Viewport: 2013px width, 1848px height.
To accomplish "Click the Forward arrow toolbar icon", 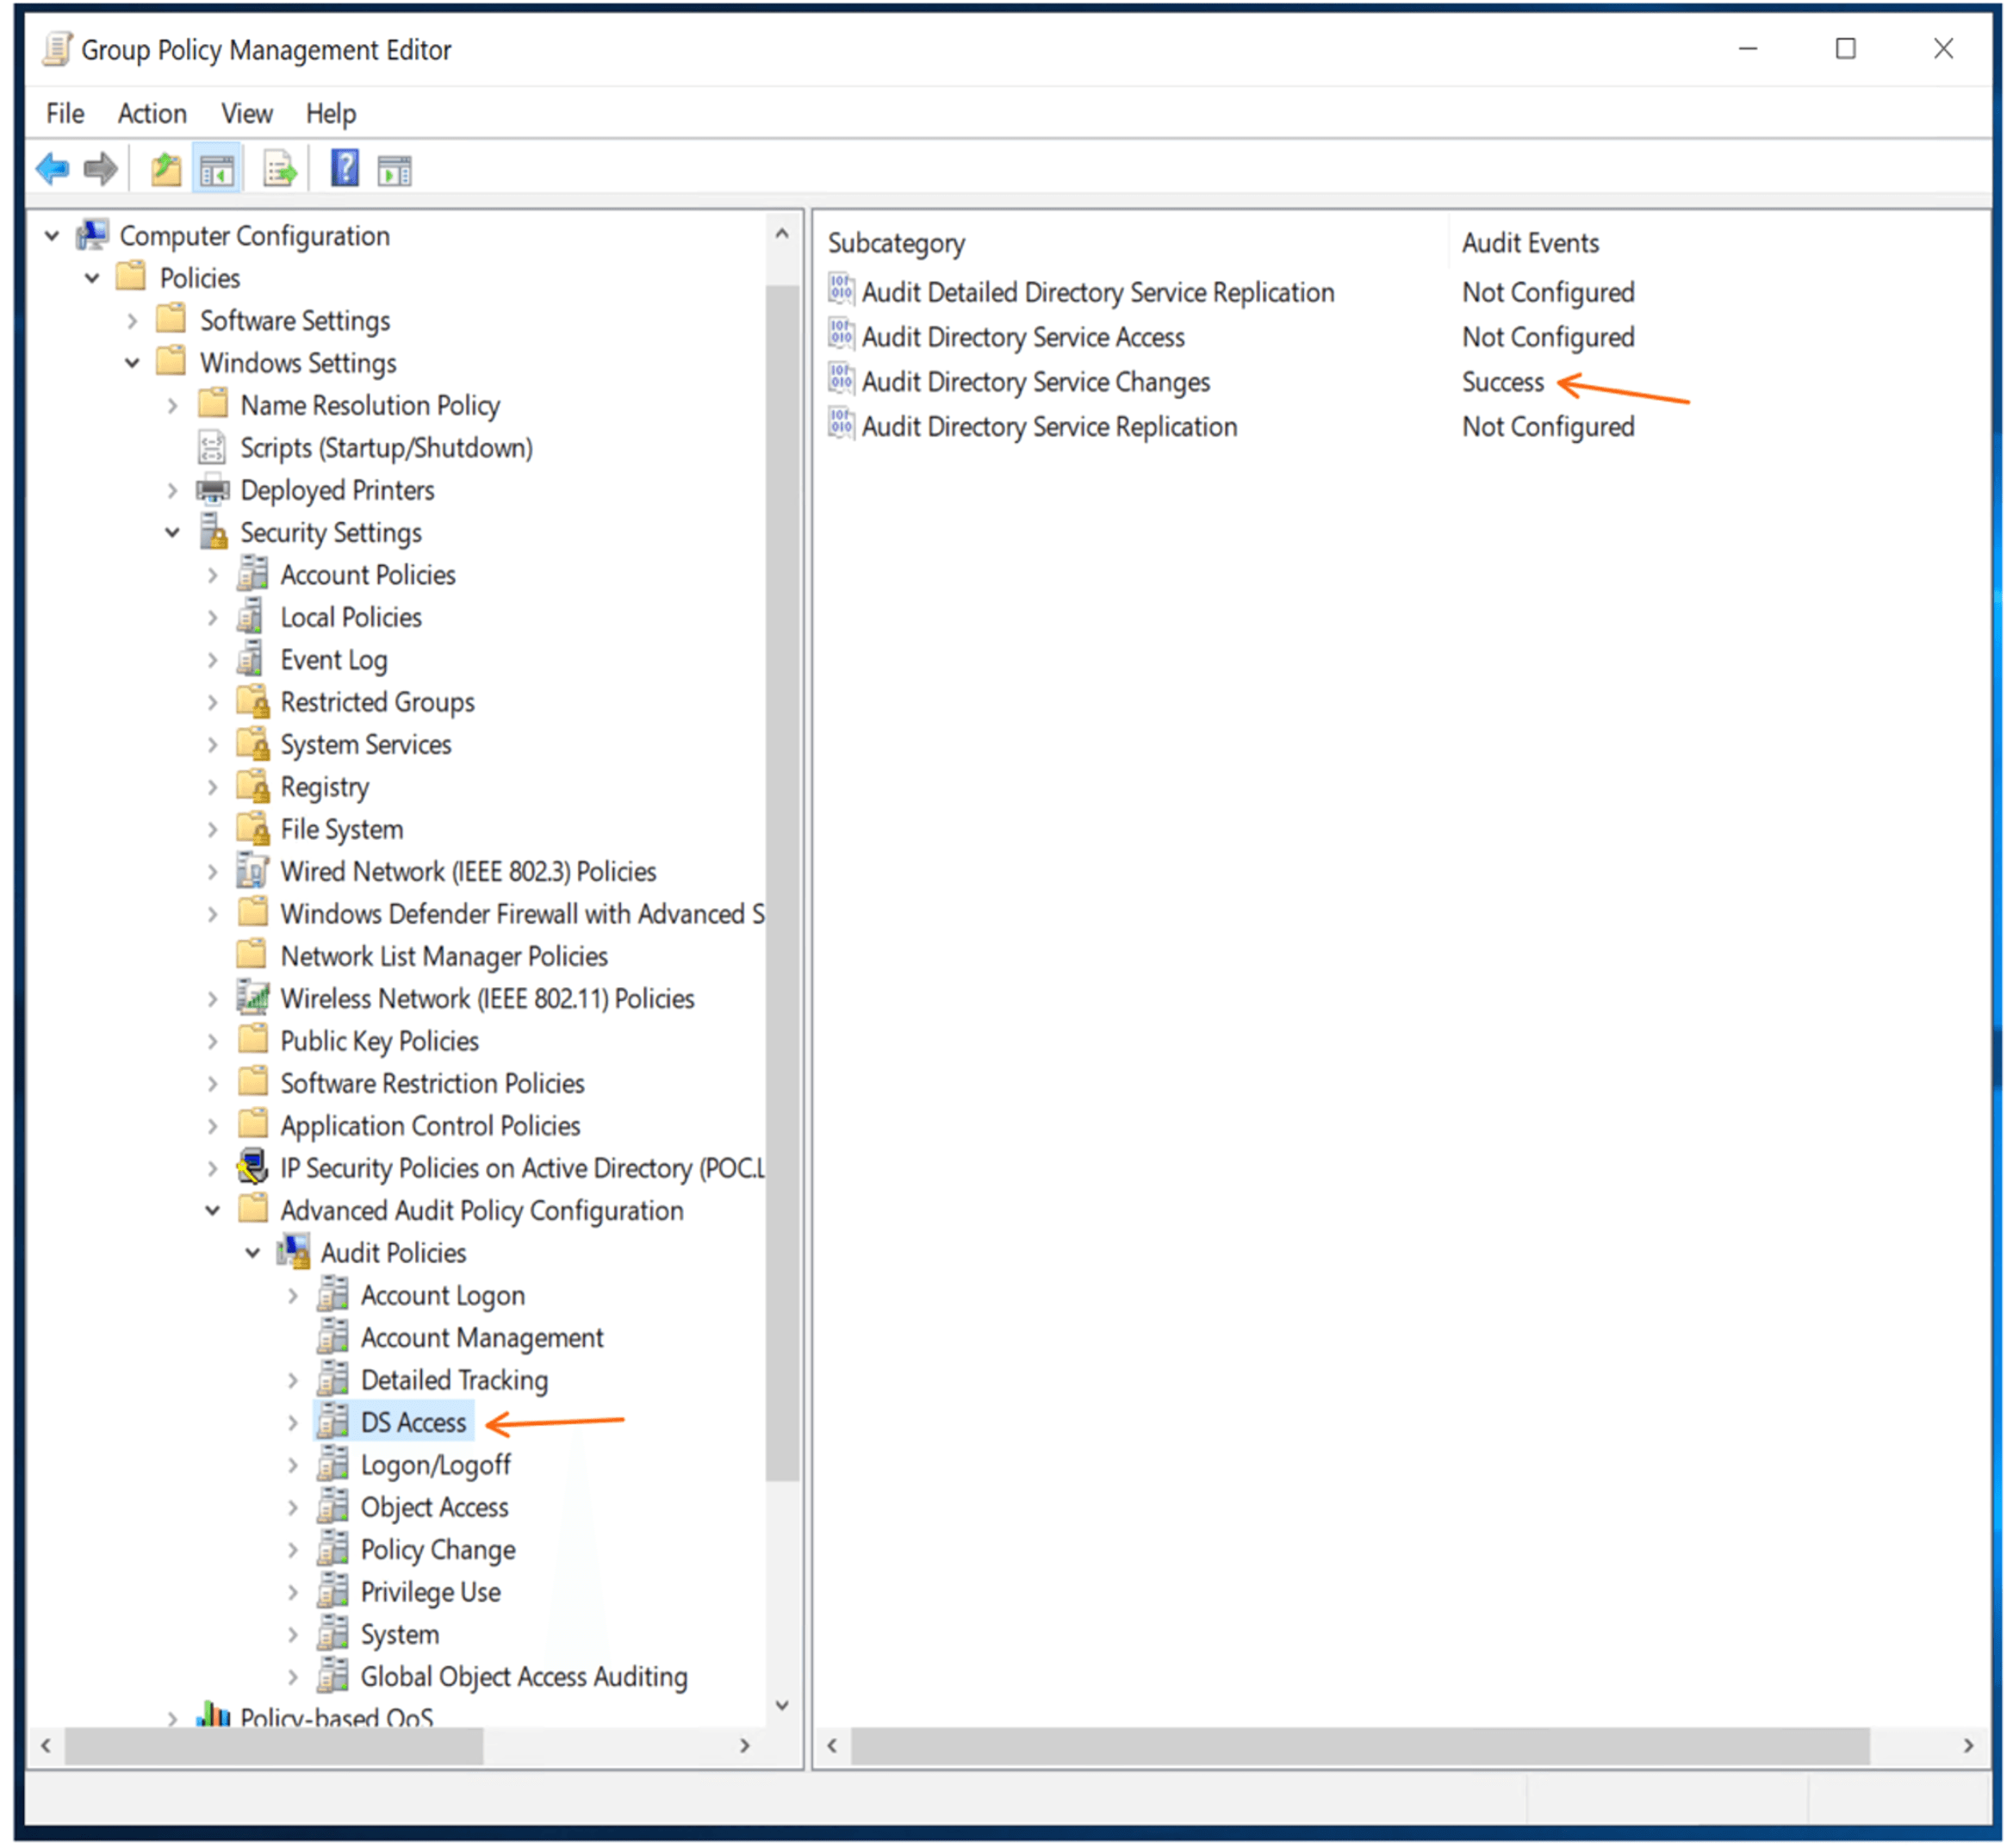I will coord(100,170).
